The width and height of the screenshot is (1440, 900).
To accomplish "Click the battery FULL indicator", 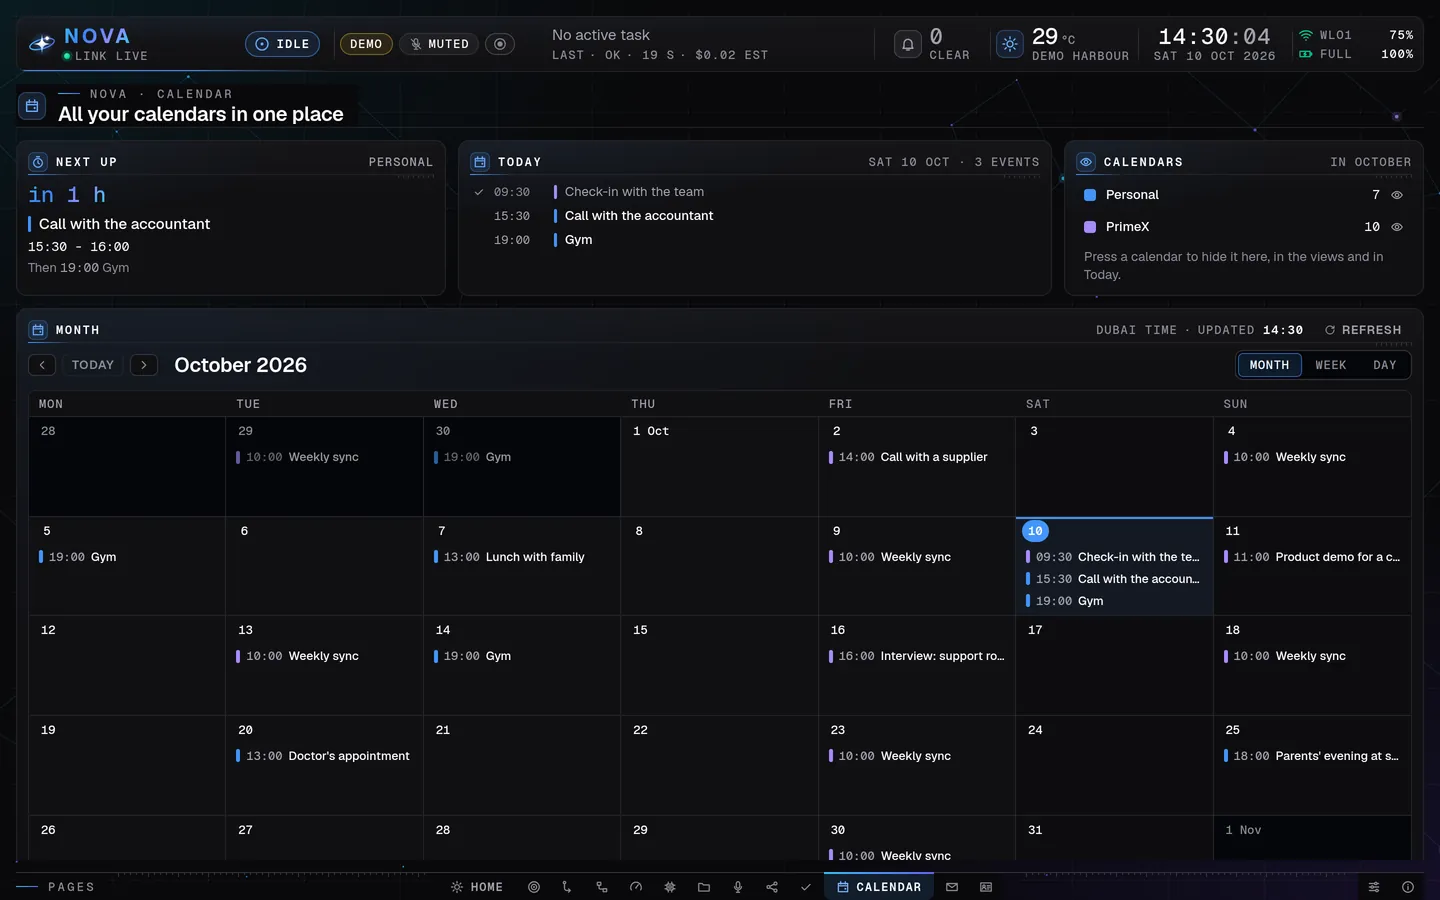I will [1325, 54].
